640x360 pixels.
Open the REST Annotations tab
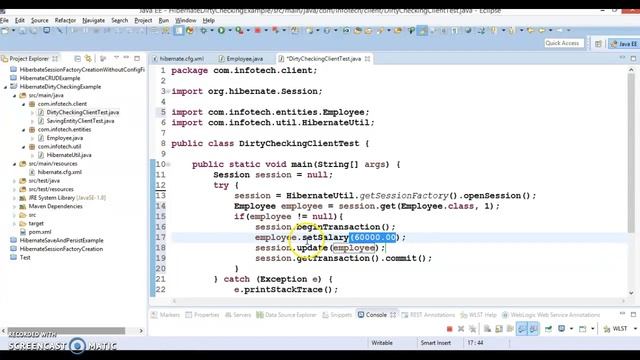[429, 315]
